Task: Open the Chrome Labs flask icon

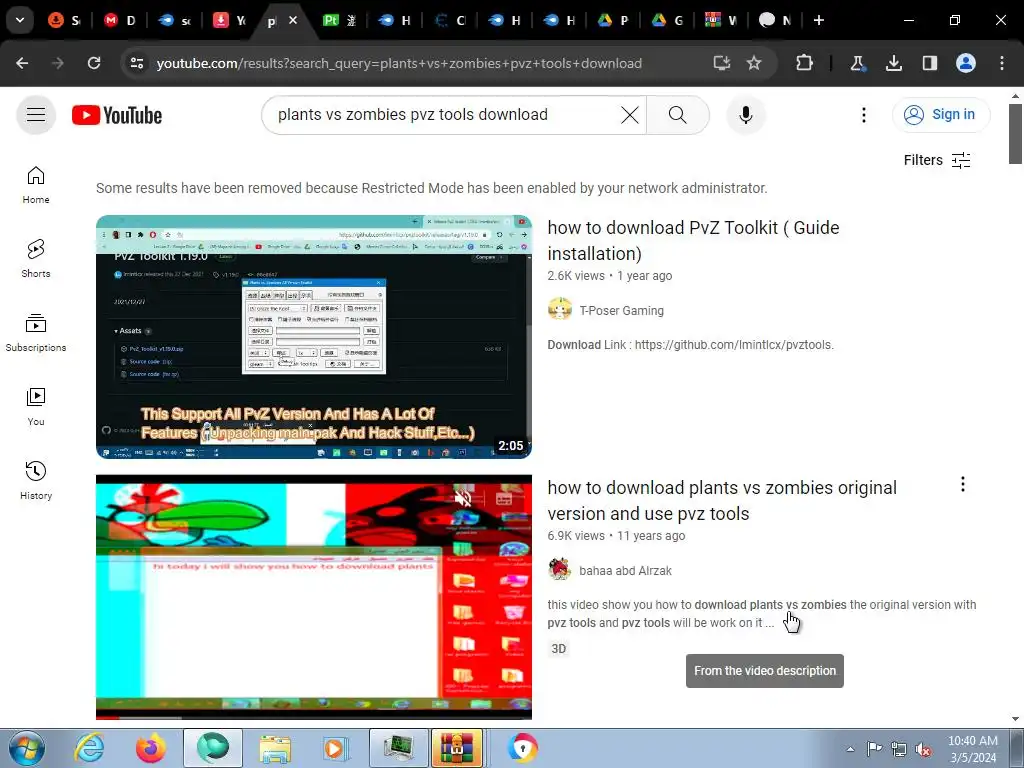Action: (857, 63)
